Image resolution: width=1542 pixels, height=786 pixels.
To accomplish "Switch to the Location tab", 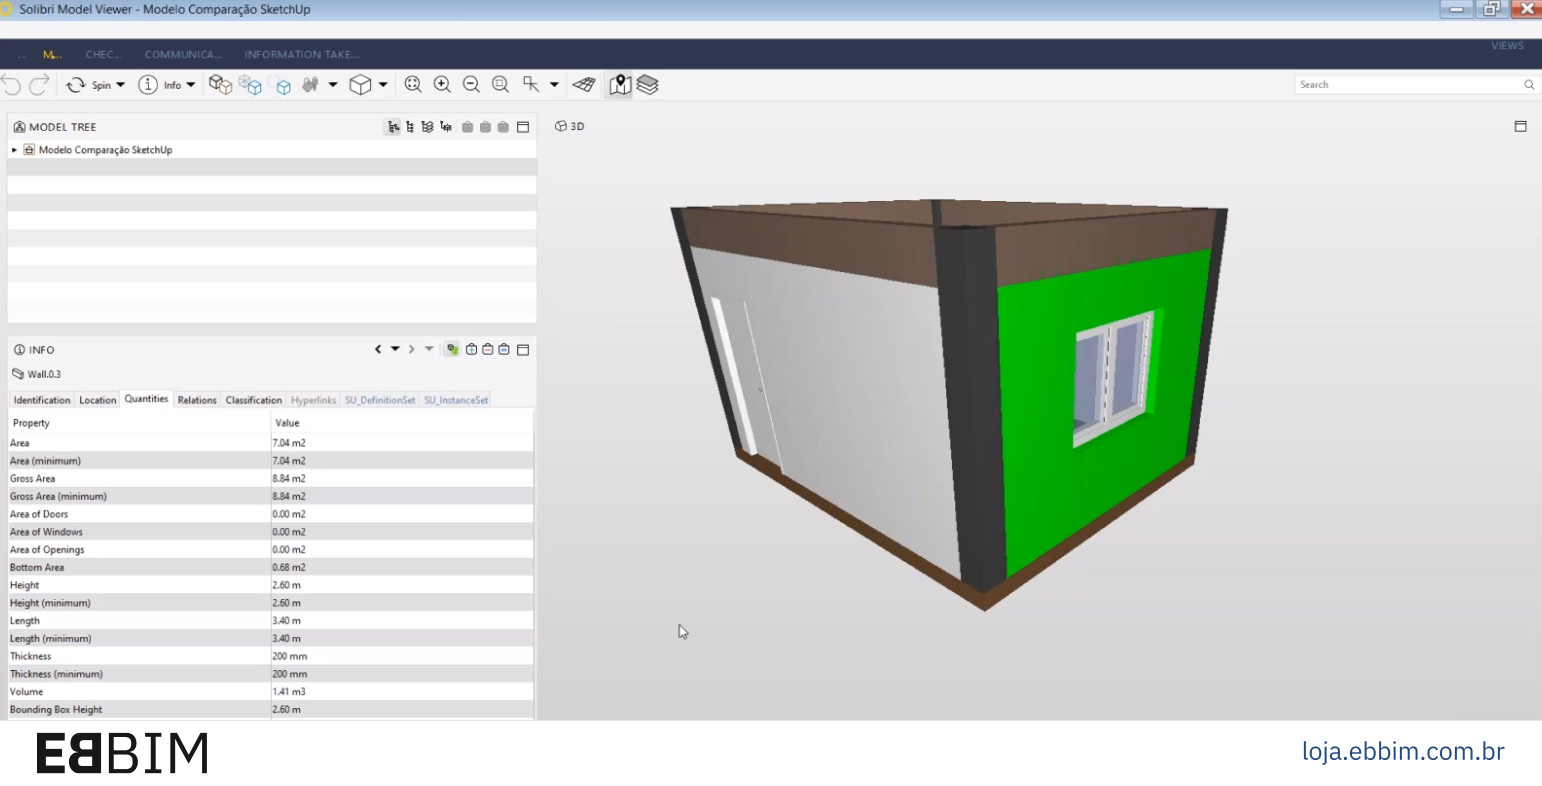I will pos(98,400).
